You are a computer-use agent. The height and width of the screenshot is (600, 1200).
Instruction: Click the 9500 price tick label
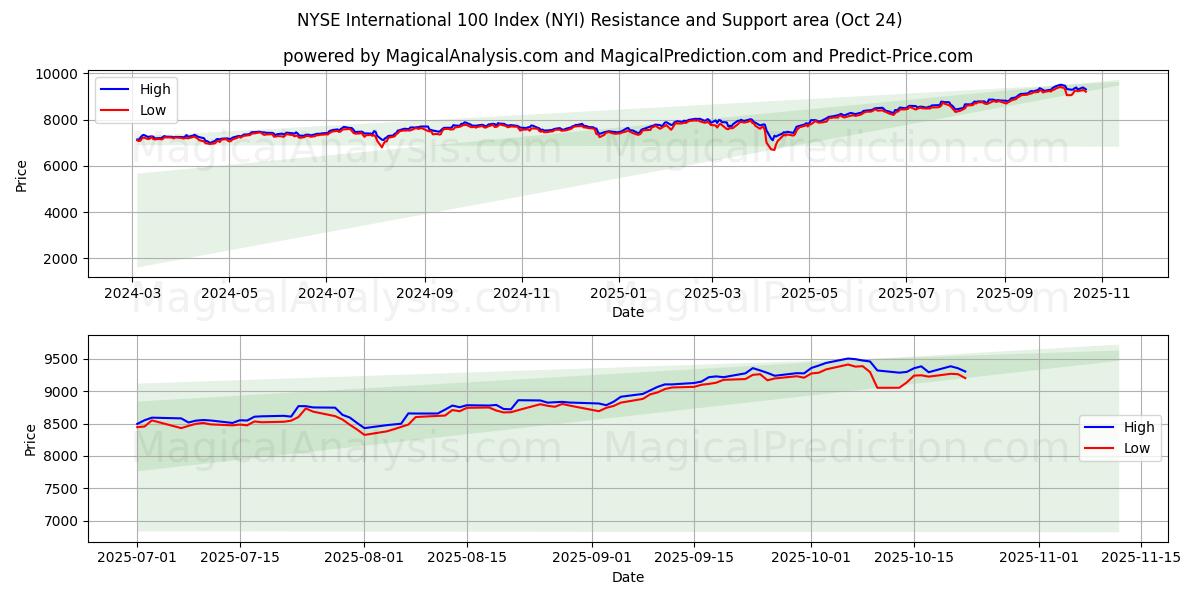(61, 359)
